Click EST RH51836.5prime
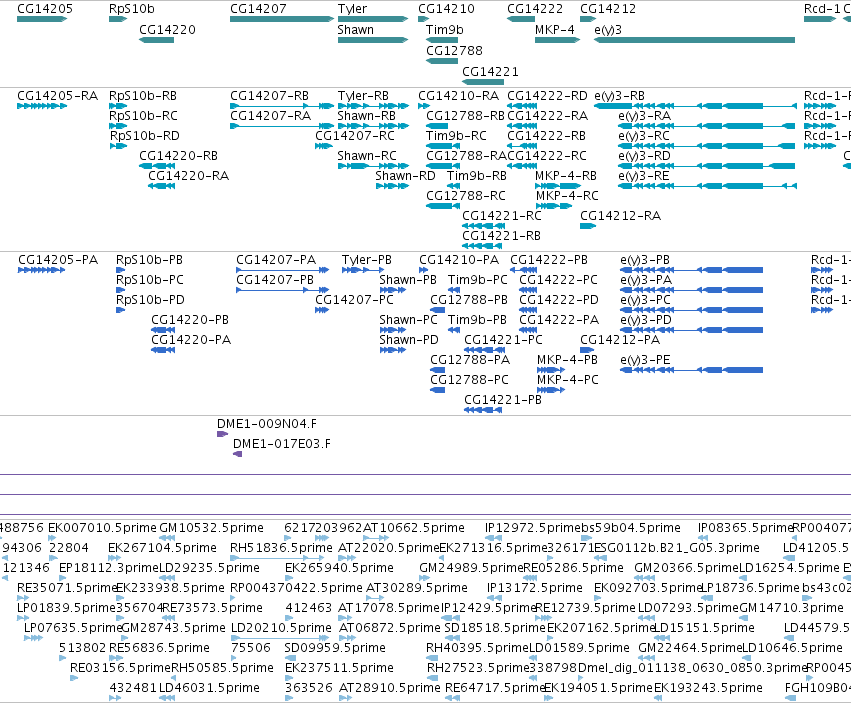851x703 pixels. (x=281, y=548)
